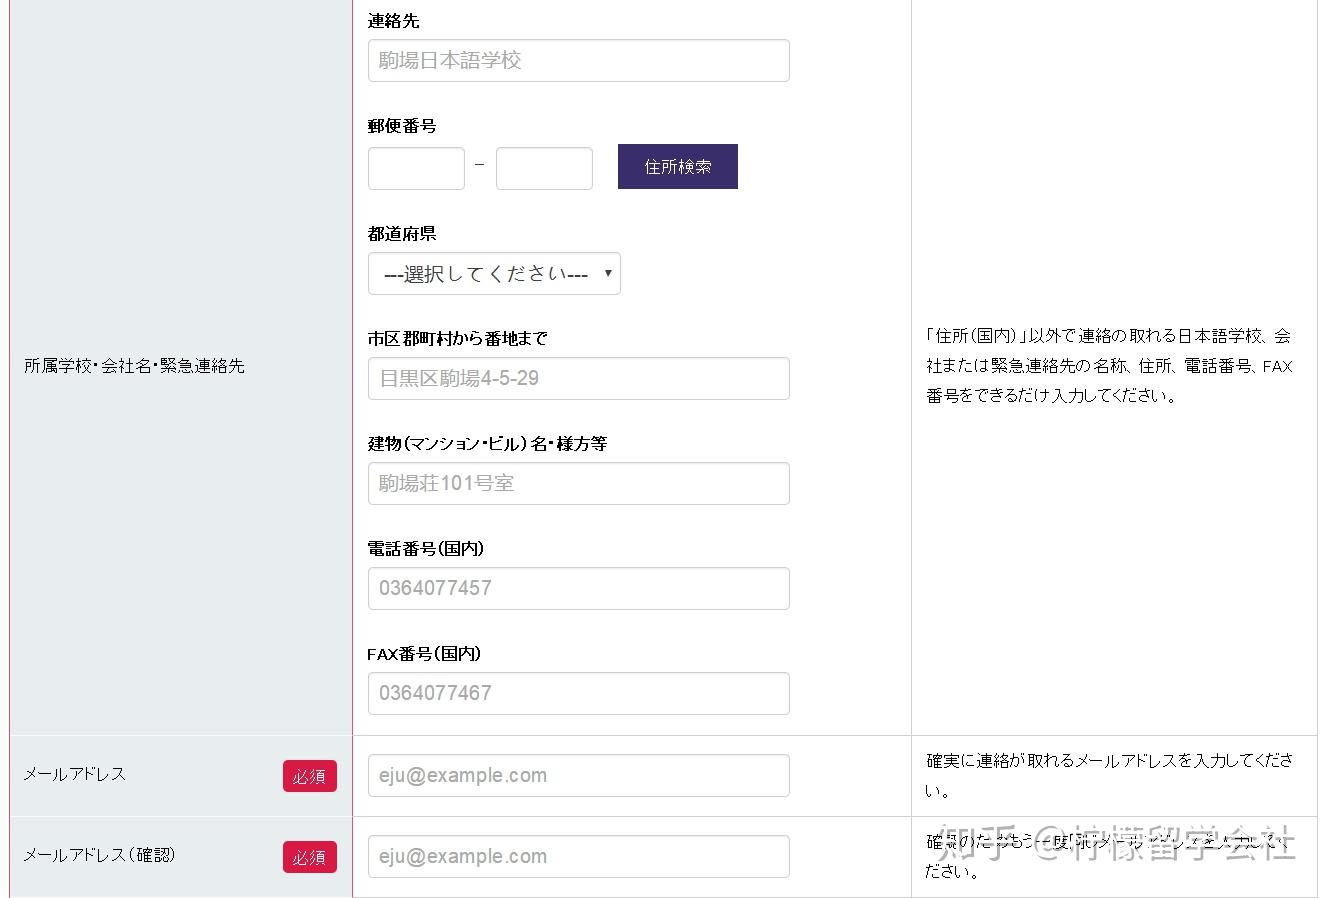Click the eju@example.com email example field
Viewport: 1329px width, 898px height.
pyautogui.click(x=578, y=775)
